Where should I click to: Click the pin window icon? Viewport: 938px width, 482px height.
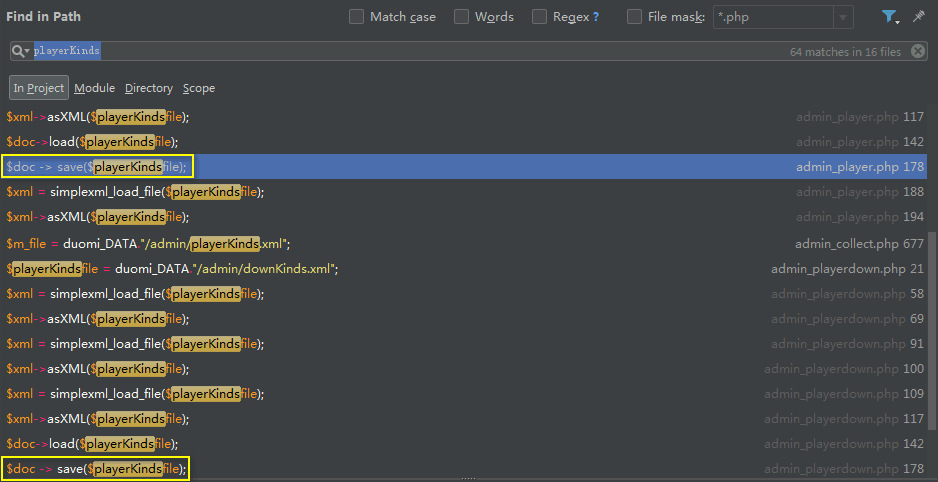click(918, 17)
